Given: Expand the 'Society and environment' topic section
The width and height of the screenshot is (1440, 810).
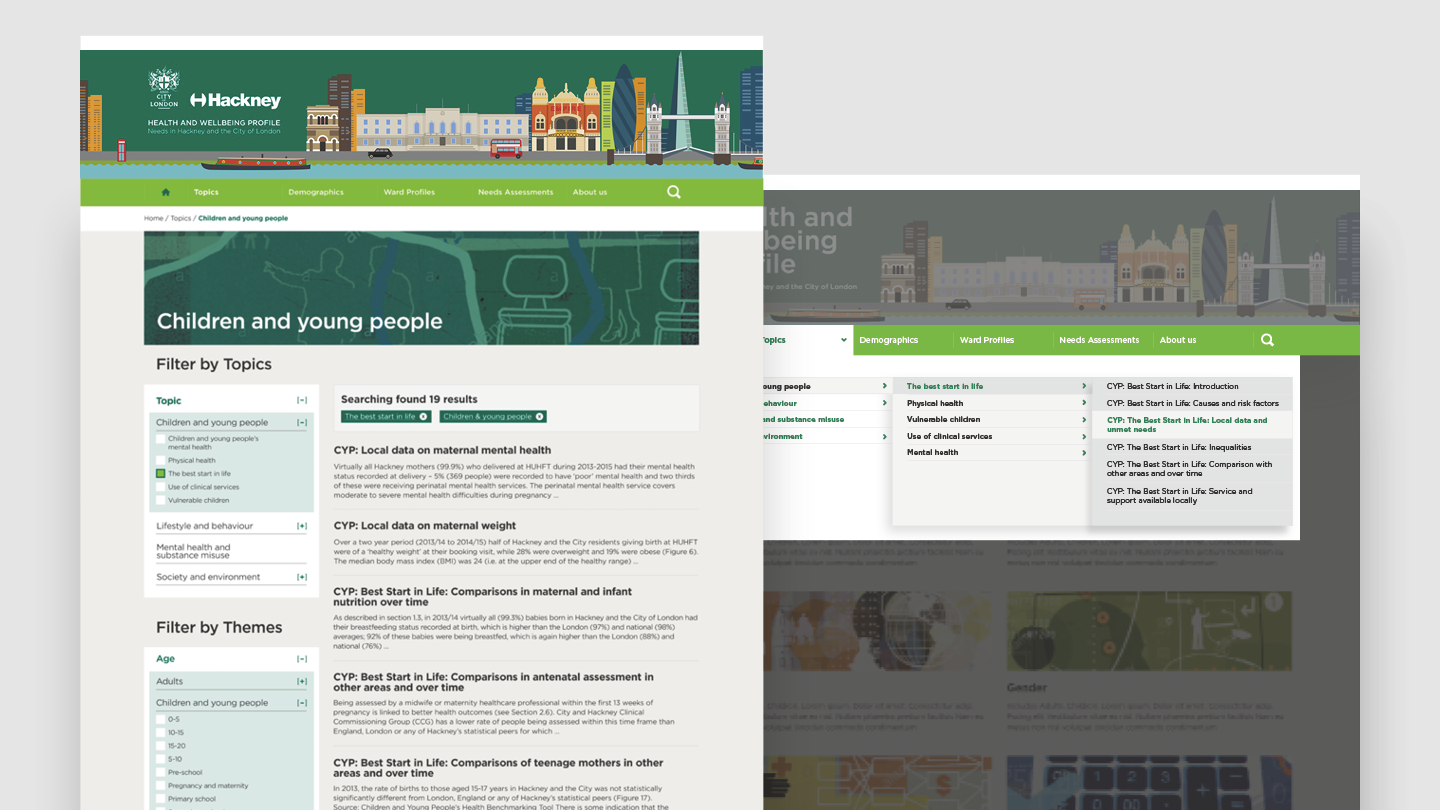Looking at the screenshot, I should coord(302,576).
